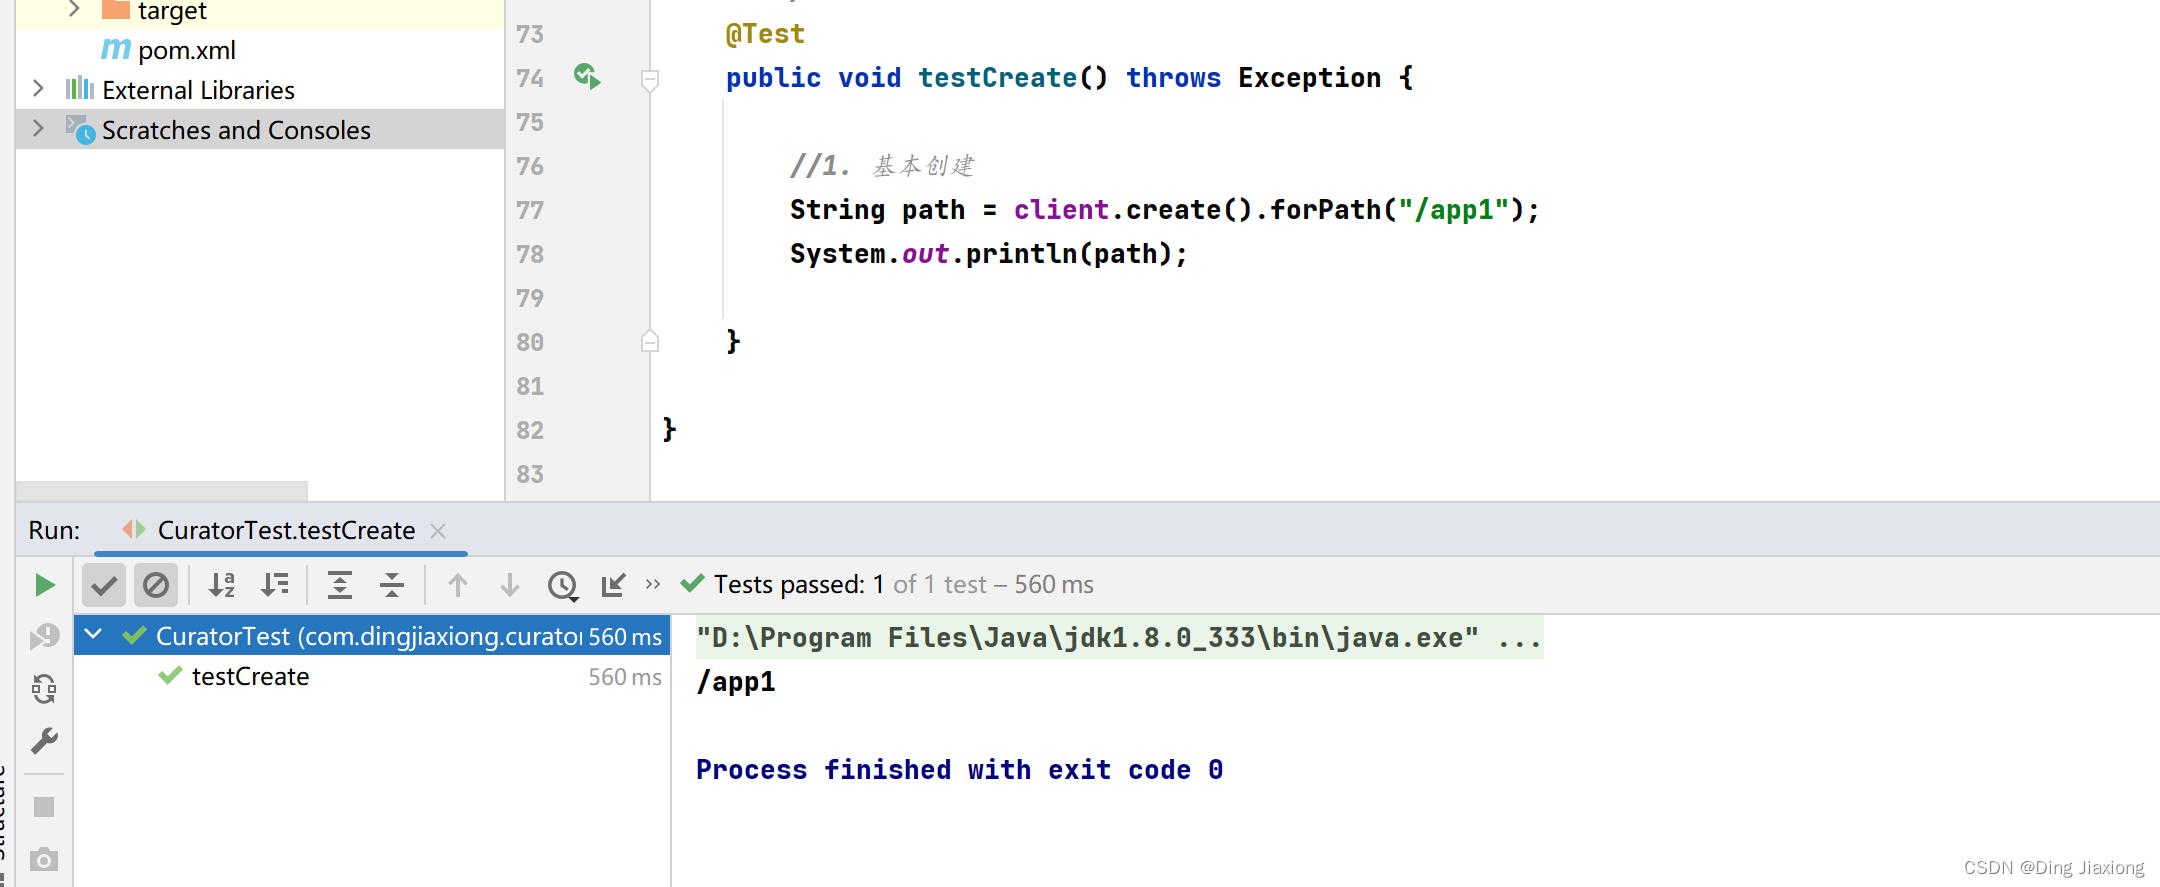The image size is (2160, 887).
Task: Open test history clock icon
Action: tap(563, 585)
